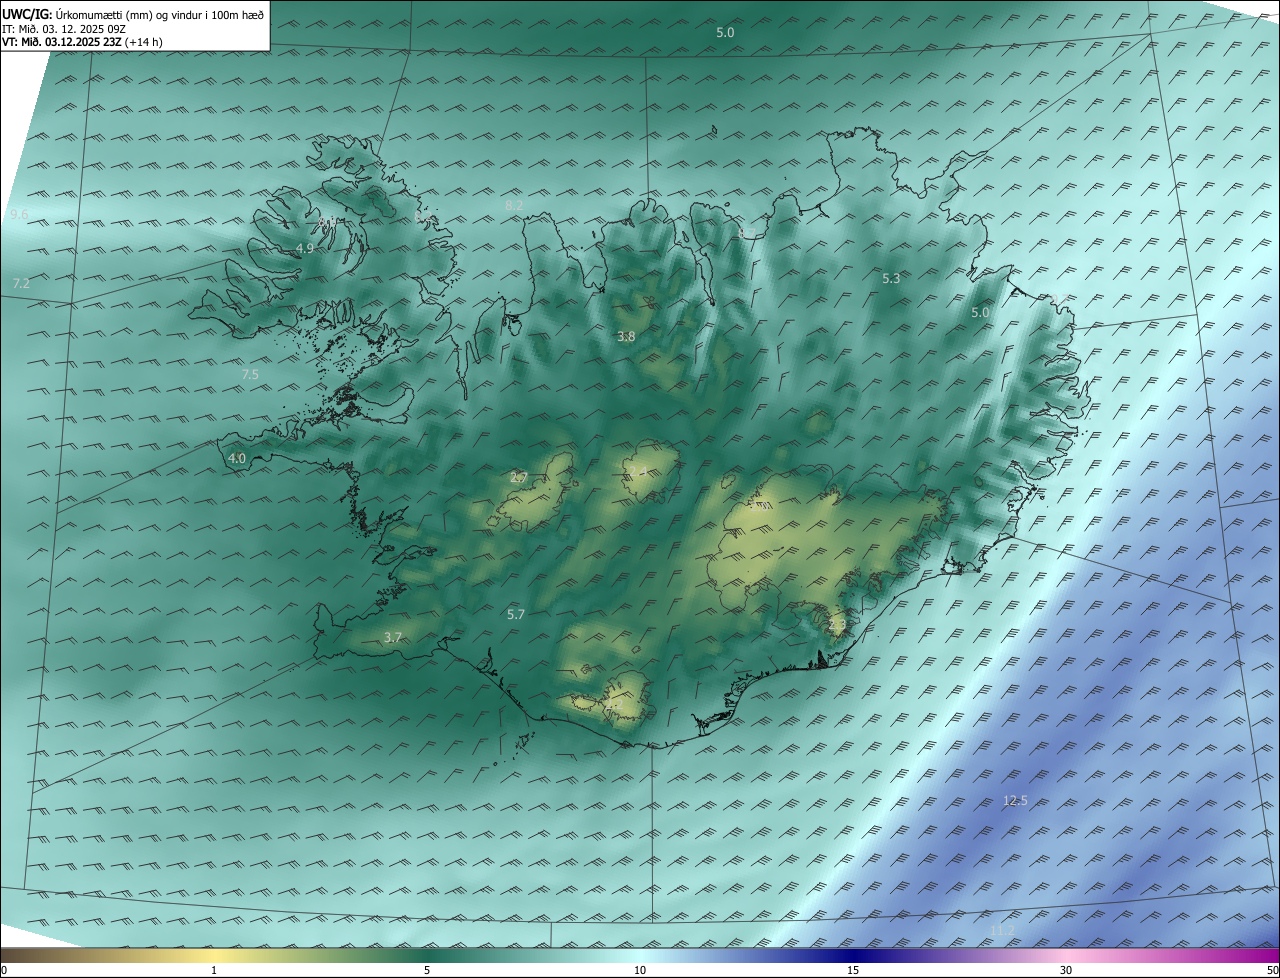The height and width of the screenshot is (978, 1280).
Task: Click the 3.7 value on Reykjanes peninsula
Action: coord(393,638)
